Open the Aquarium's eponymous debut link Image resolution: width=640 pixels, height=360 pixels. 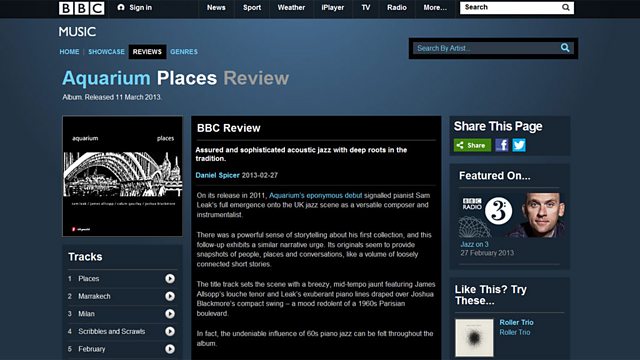point(316,196)
